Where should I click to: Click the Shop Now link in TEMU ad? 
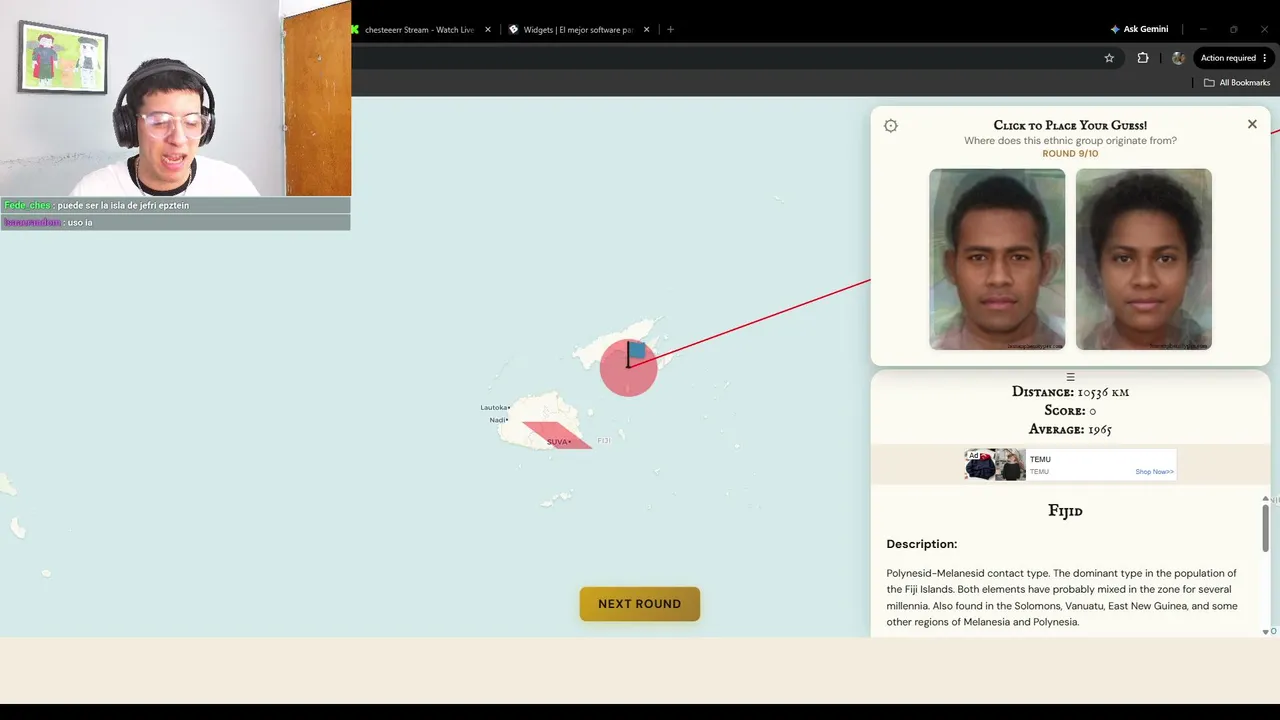(1154, 472)
